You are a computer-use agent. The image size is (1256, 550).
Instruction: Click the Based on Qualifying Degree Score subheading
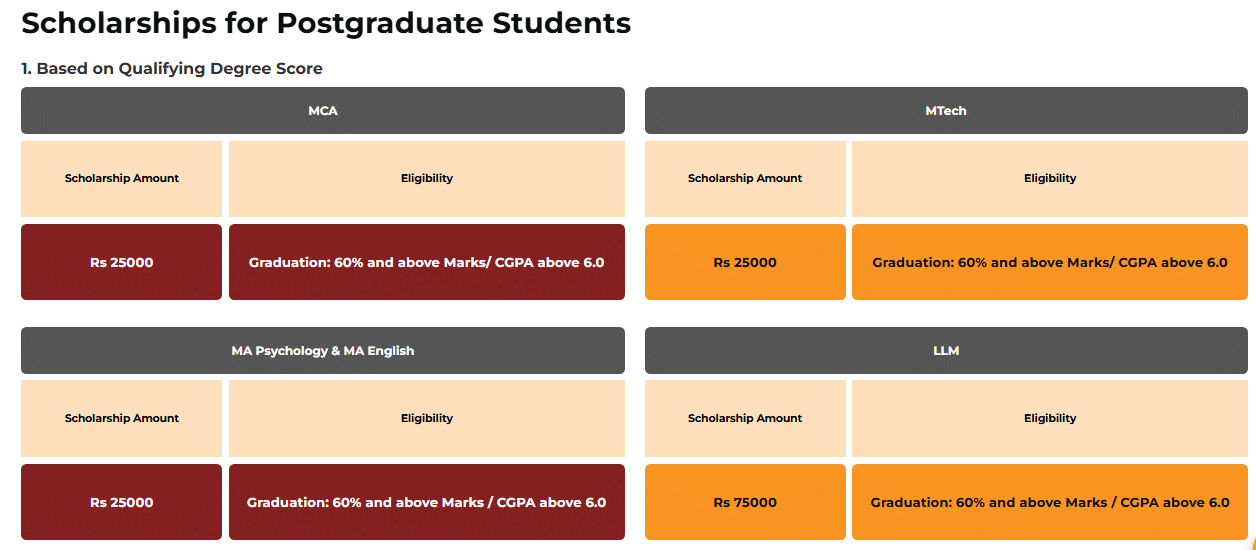172,69
